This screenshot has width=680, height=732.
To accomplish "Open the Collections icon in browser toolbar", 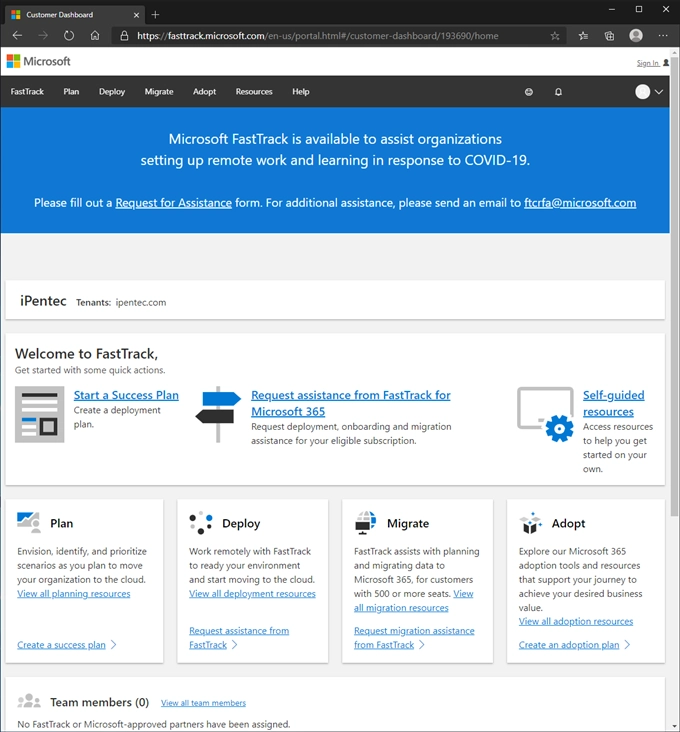I will click(x=609, y=36).
